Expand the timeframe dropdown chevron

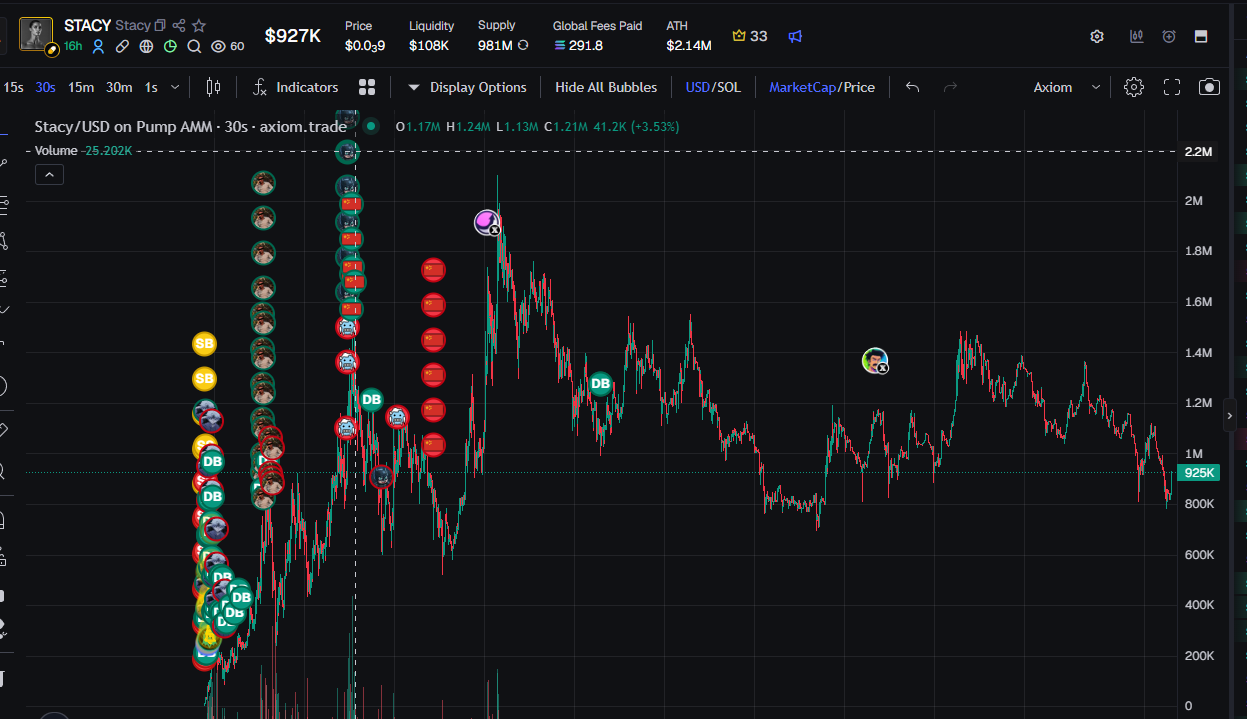pyautogui.click(x=175, y=87)
